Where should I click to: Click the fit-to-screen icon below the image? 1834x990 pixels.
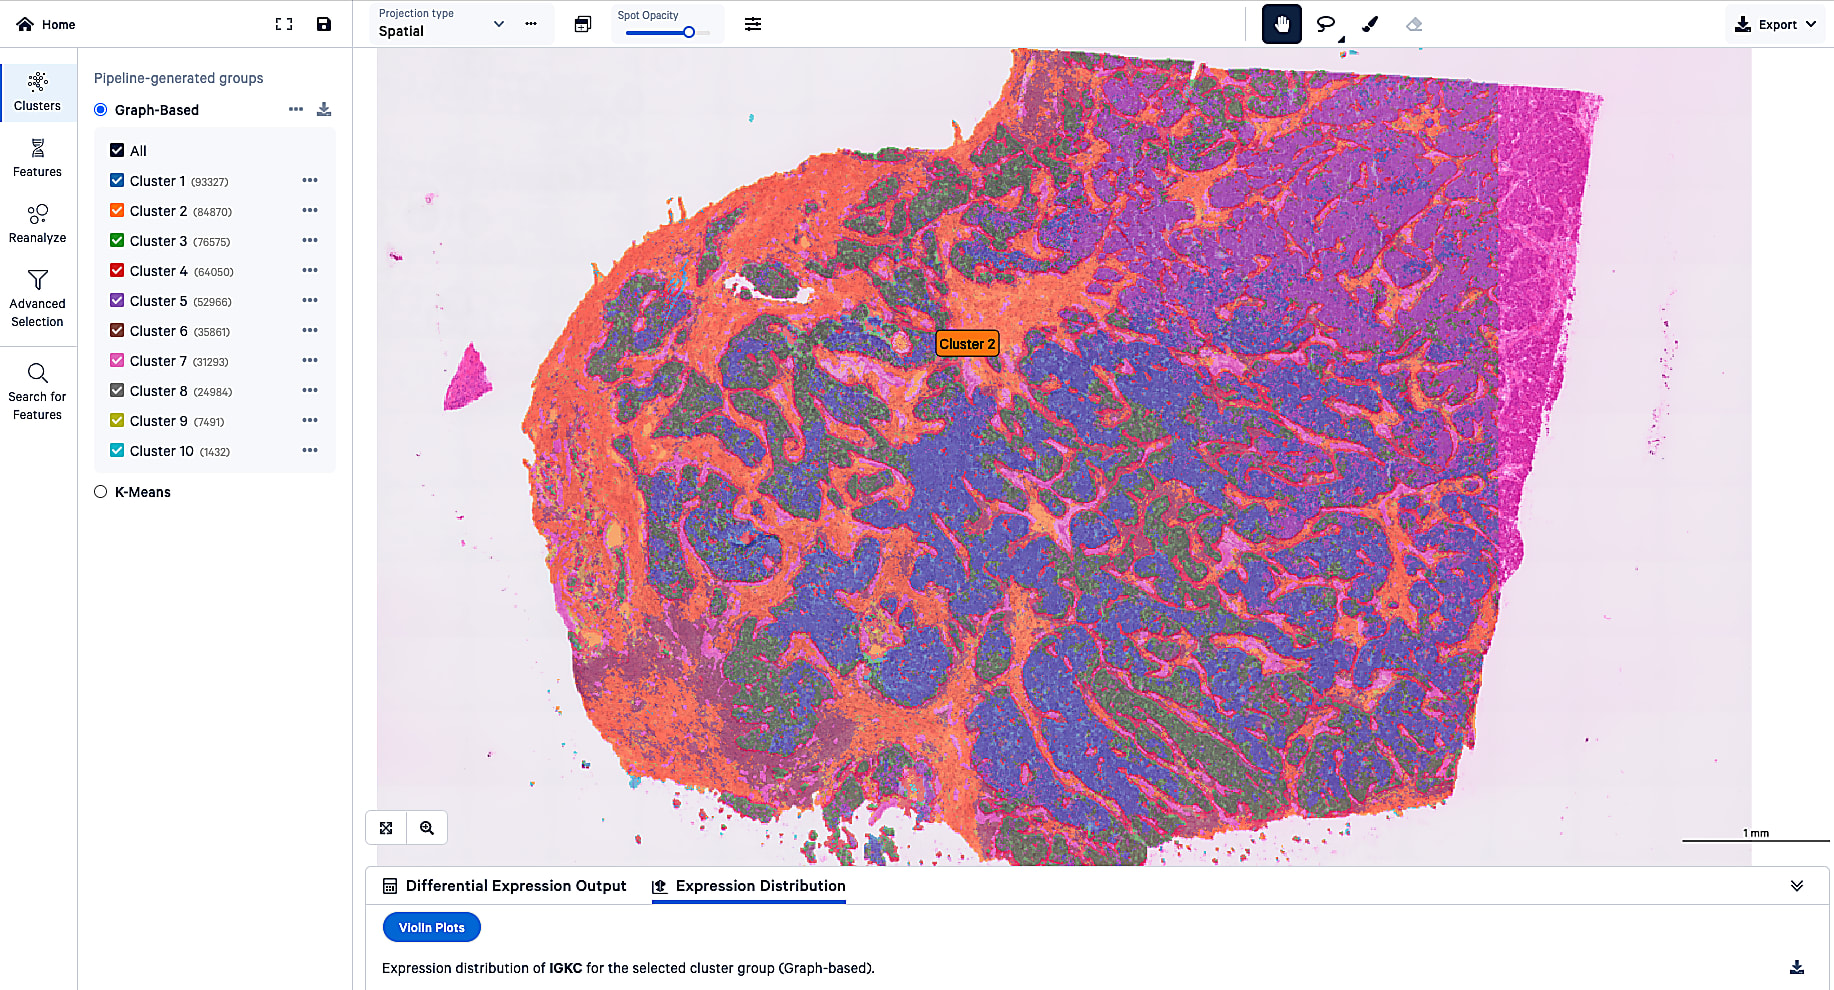[386, 827]
